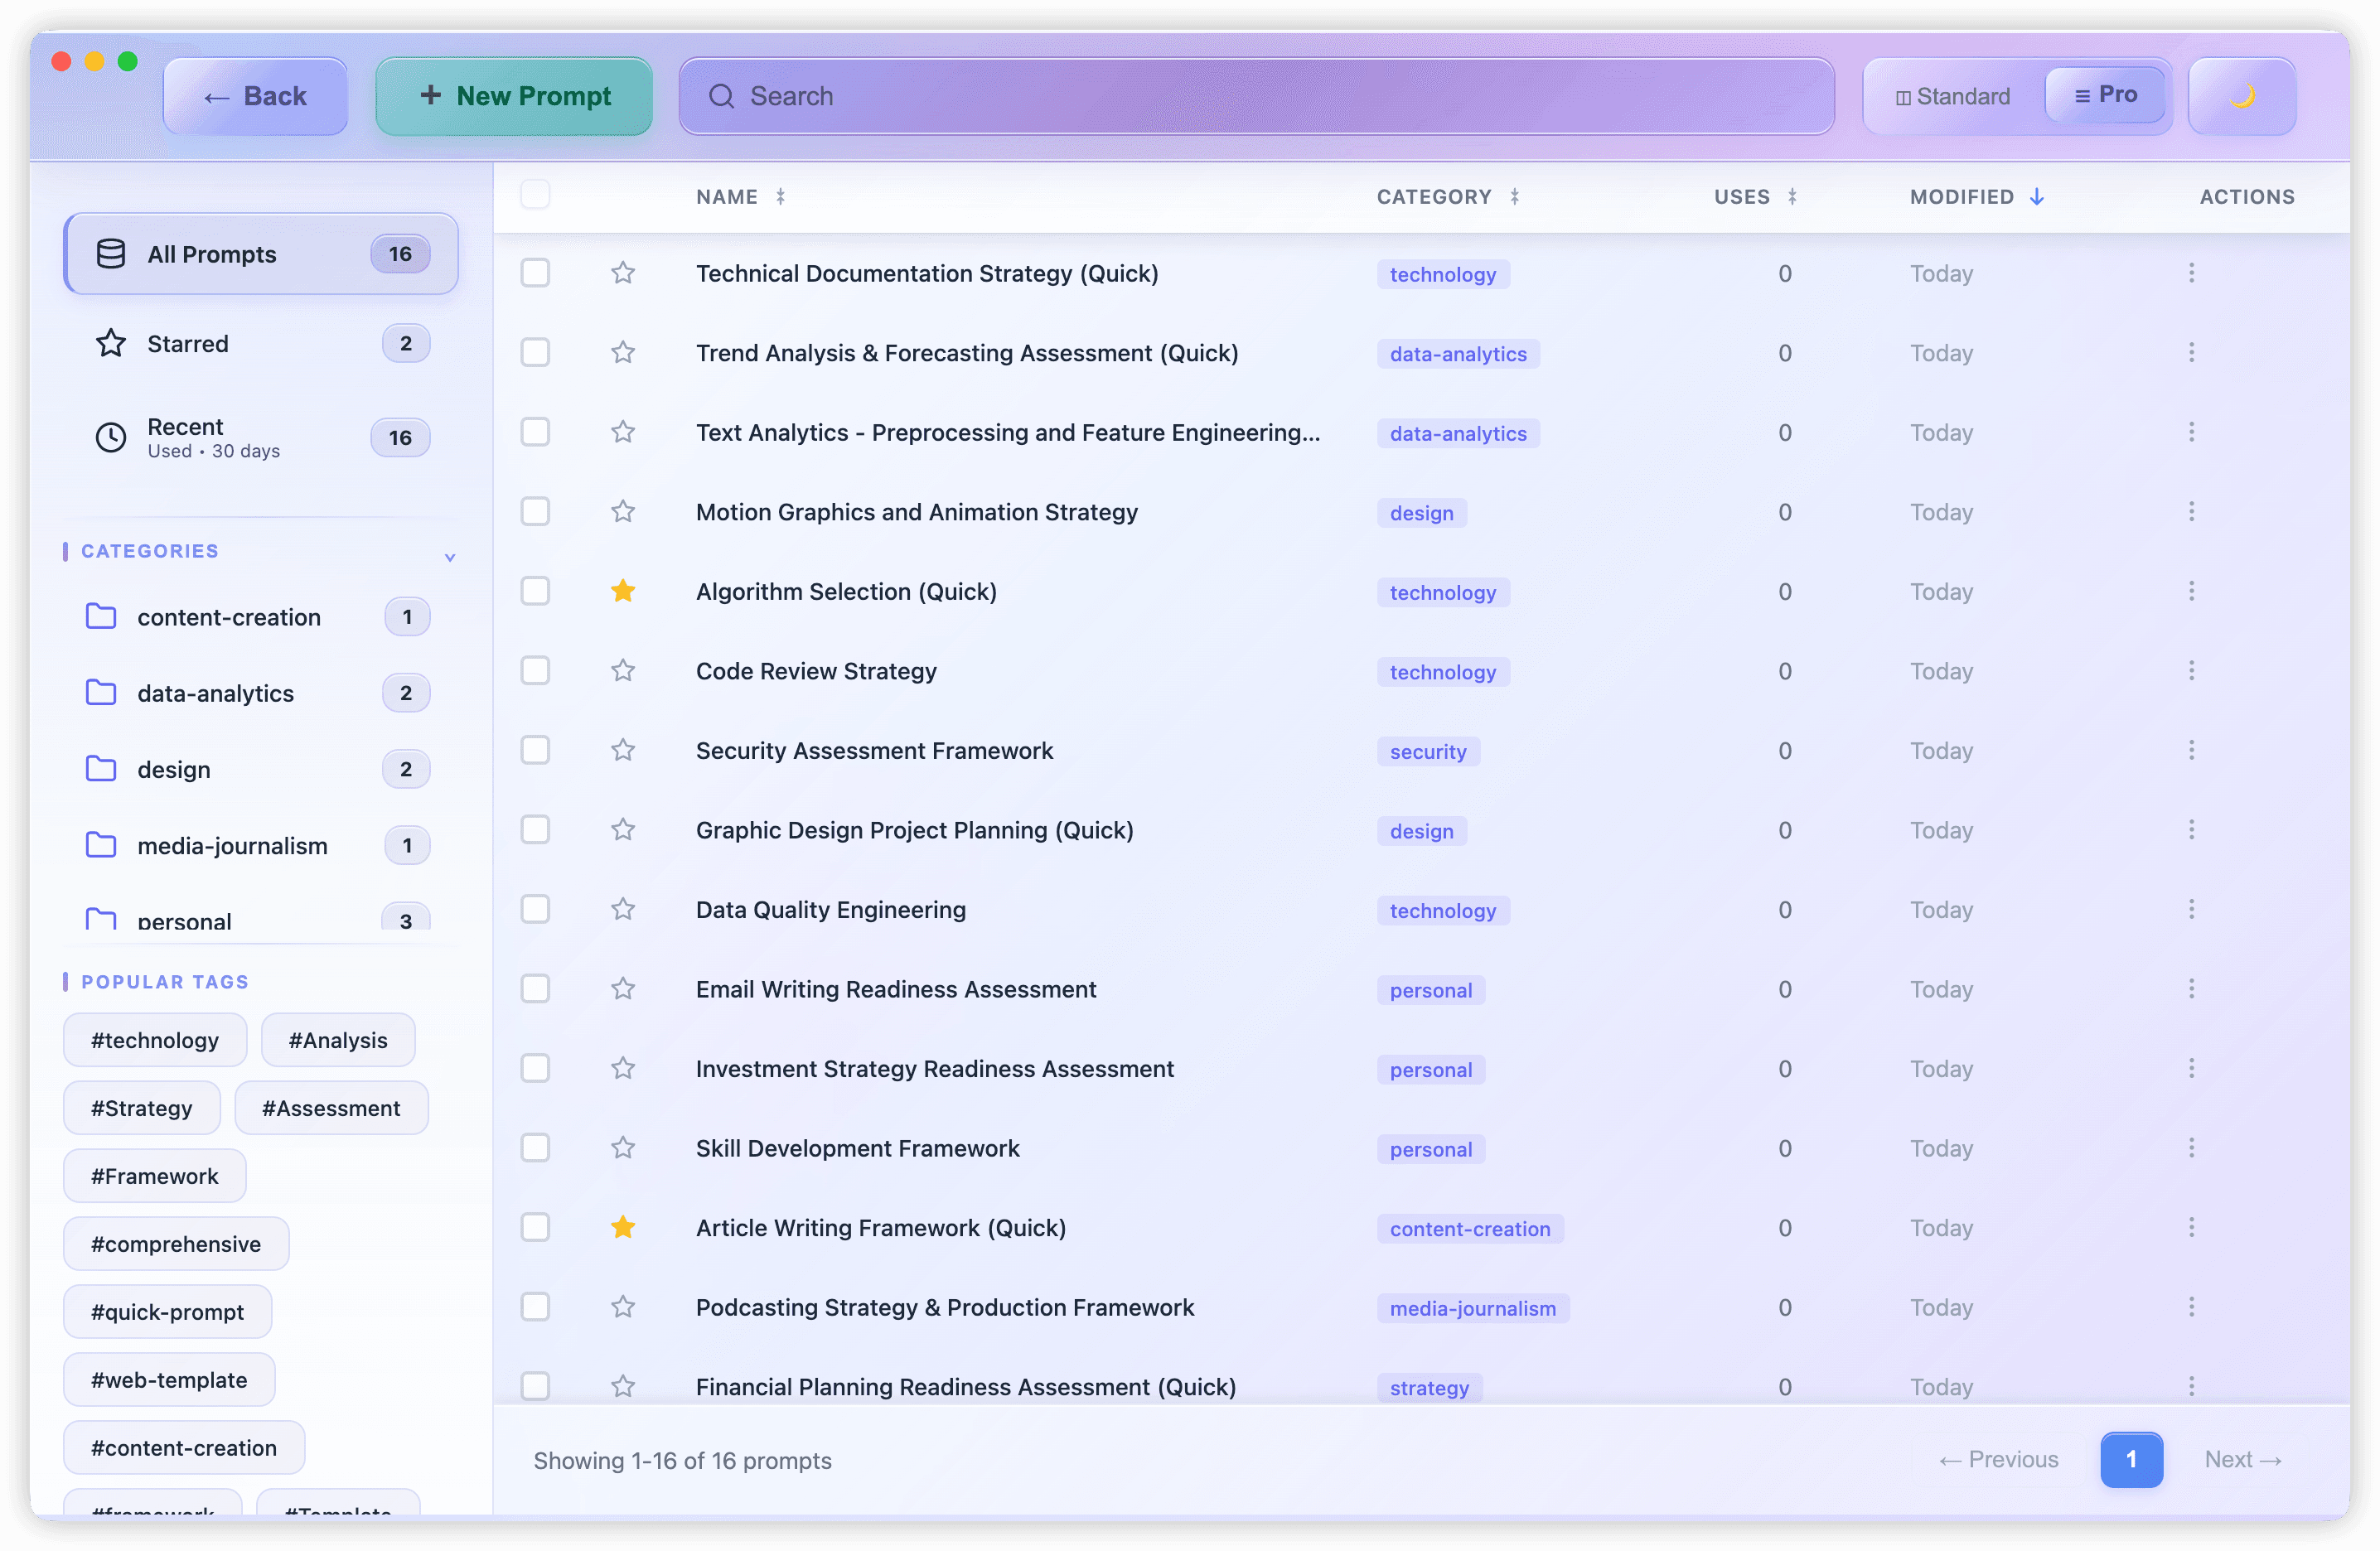Select the All Prompts database icon

109,253
